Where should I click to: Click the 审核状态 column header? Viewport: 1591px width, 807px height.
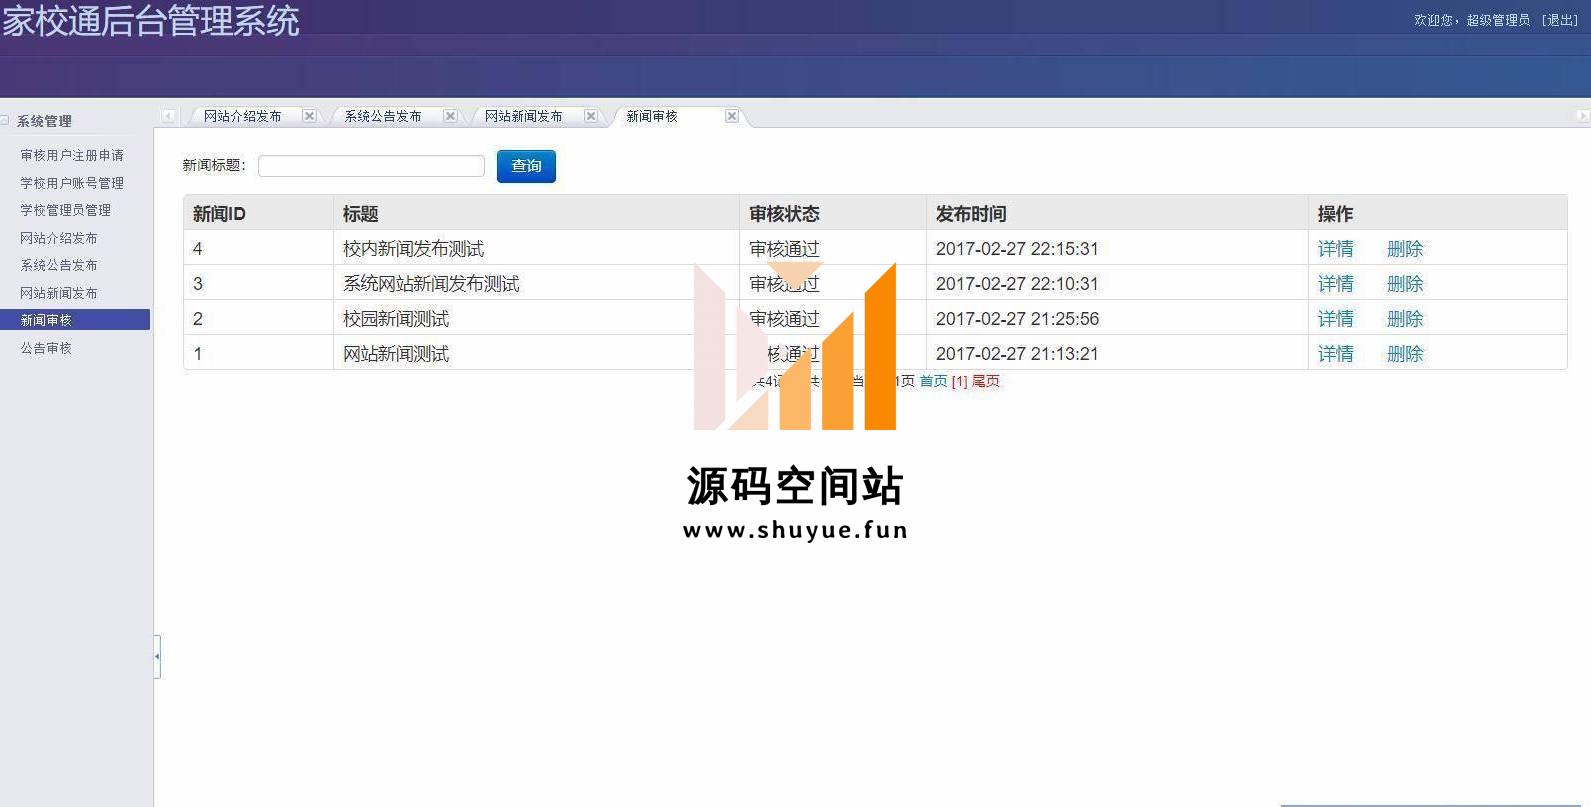pyautogui.click(x=833, y=213)
